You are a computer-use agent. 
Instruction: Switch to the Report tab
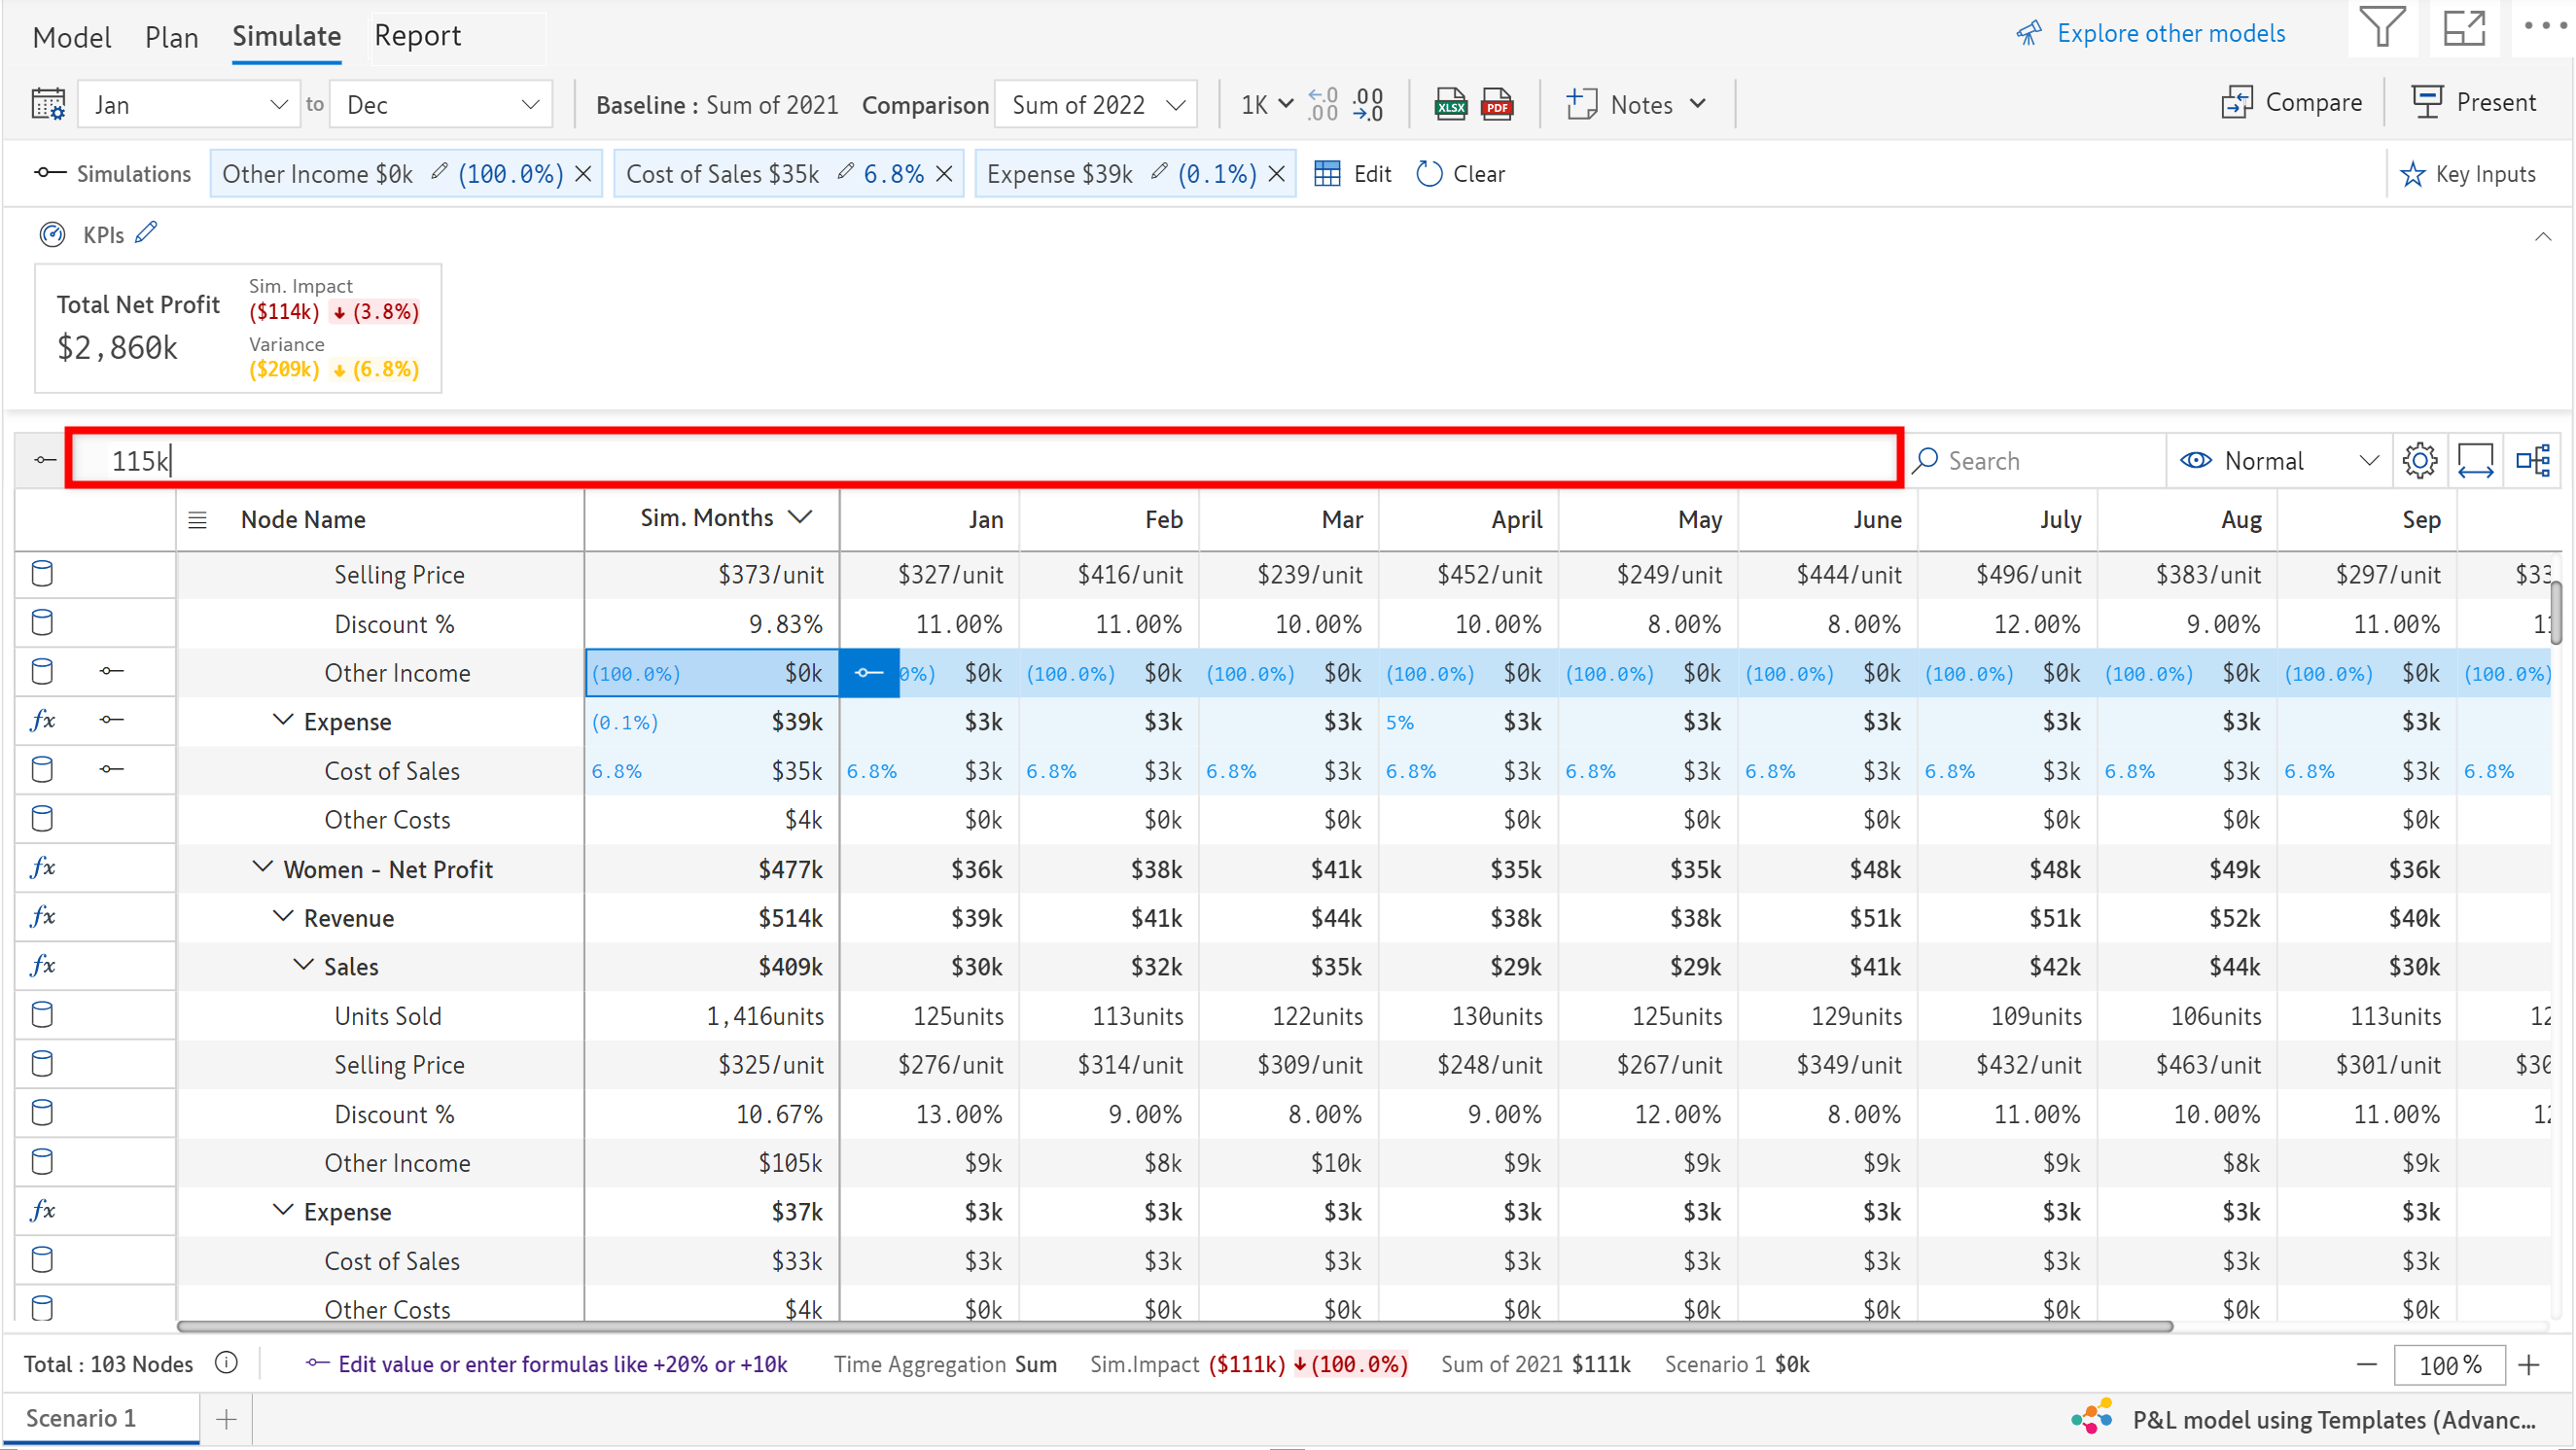[417, 36]
